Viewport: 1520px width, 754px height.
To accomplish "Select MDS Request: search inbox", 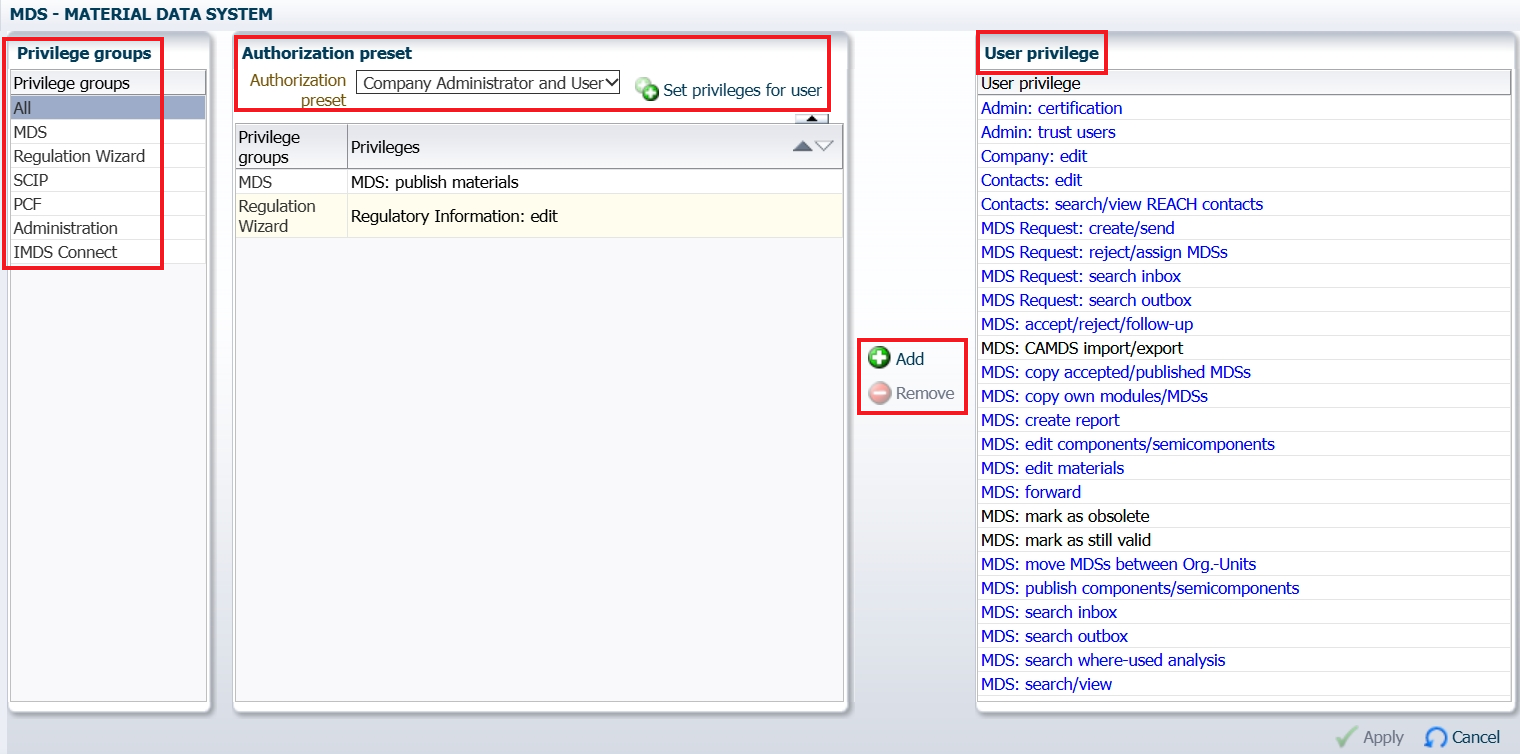I will [x=1244, y=276].
